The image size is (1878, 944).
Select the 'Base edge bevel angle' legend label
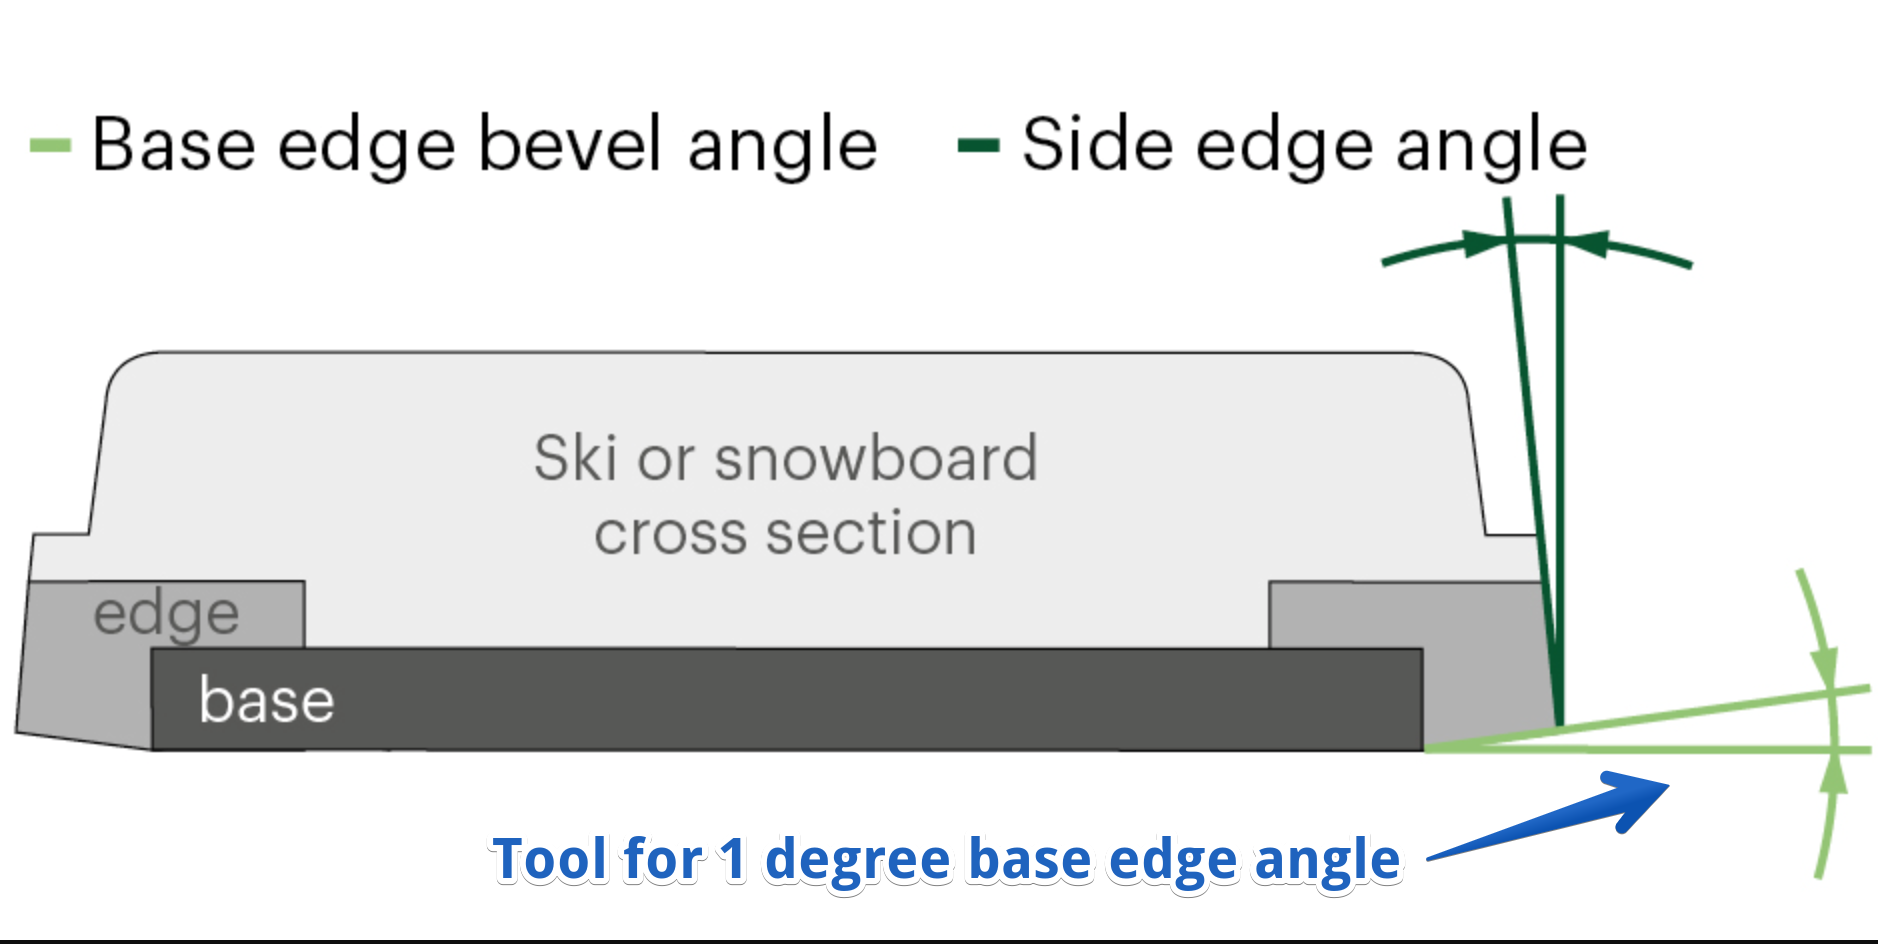pyautogui.click(x=484, y=146)
